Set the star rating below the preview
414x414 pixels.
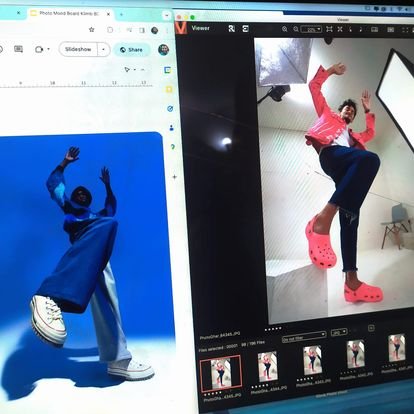(273, 329)
